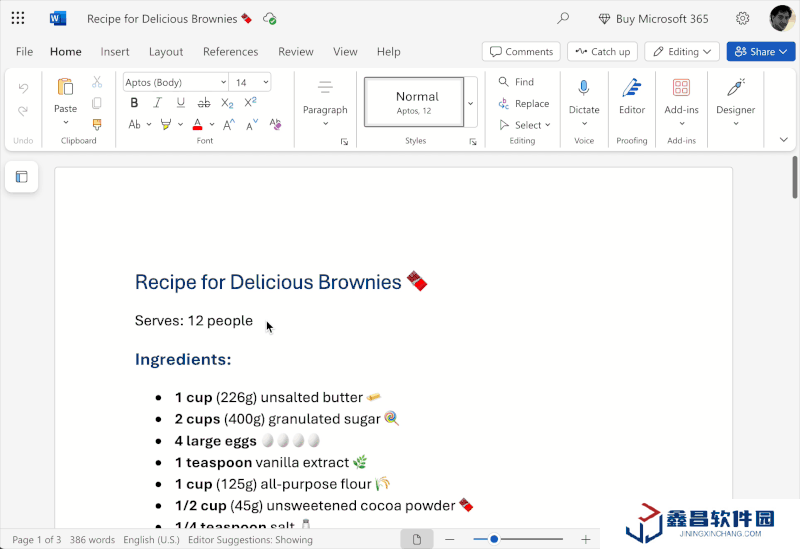Switch to the Insert tab
The height and width of the screenshot is (549, 800).
pyautogui.click(x=115, y=52)
